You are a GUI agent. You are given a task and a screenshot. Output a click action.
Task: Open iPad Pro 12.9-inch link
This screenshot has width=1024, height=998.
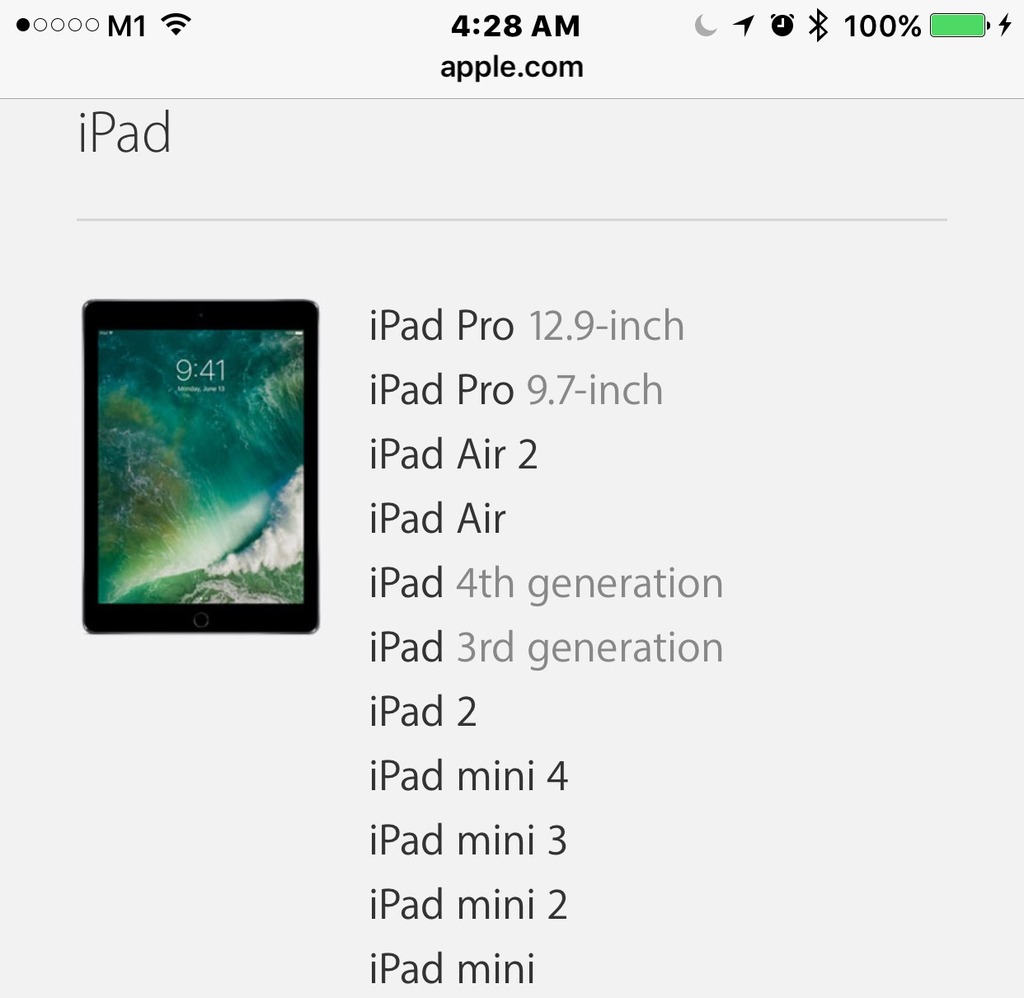pos(526,325)
